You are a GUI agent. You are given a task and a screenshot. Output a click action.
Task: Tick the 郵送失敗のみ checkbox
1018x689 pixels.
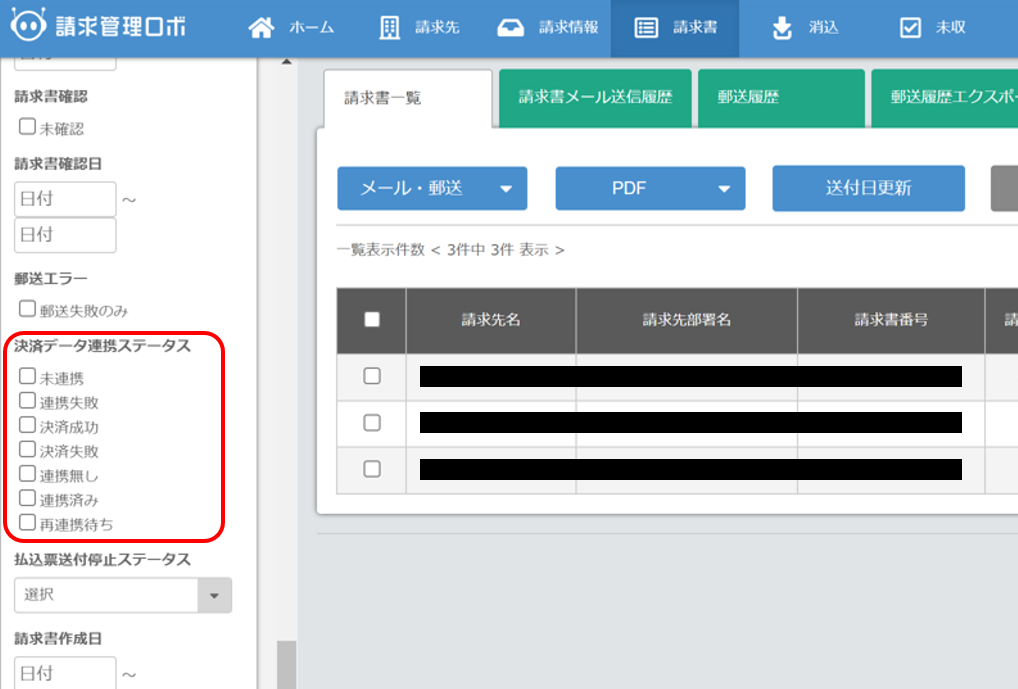28,309
